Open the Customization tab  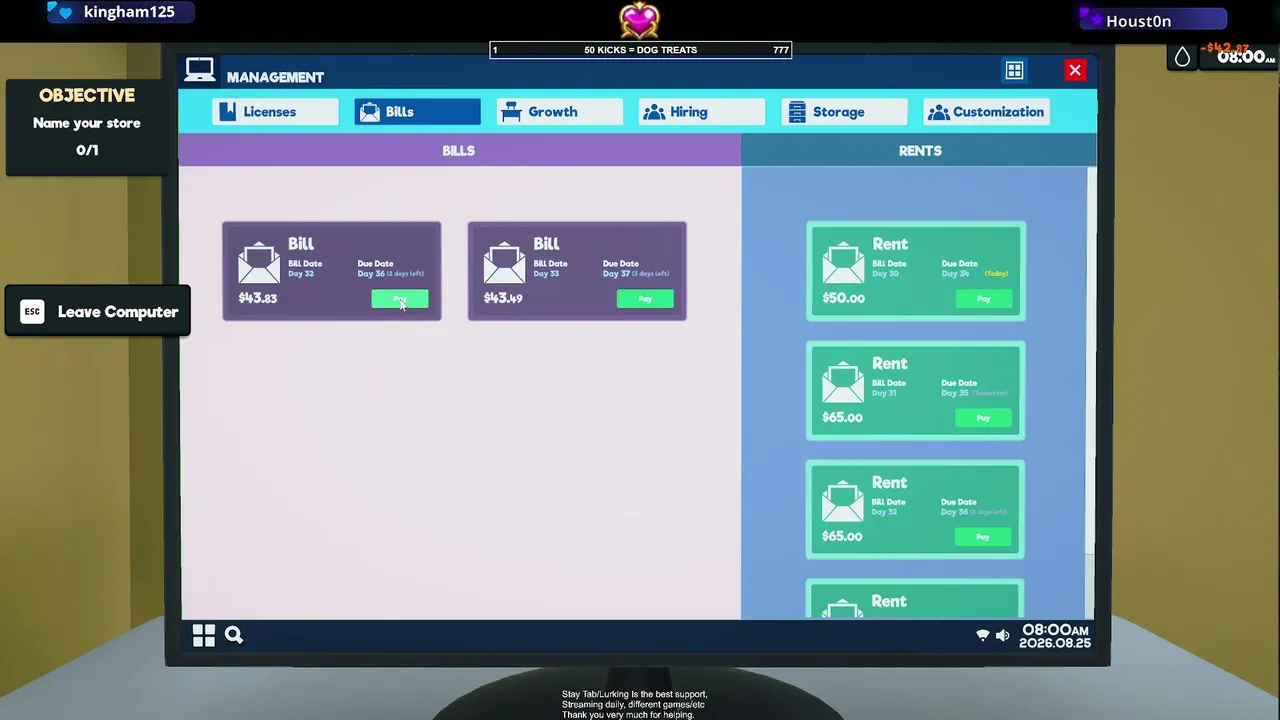[987, 112]
